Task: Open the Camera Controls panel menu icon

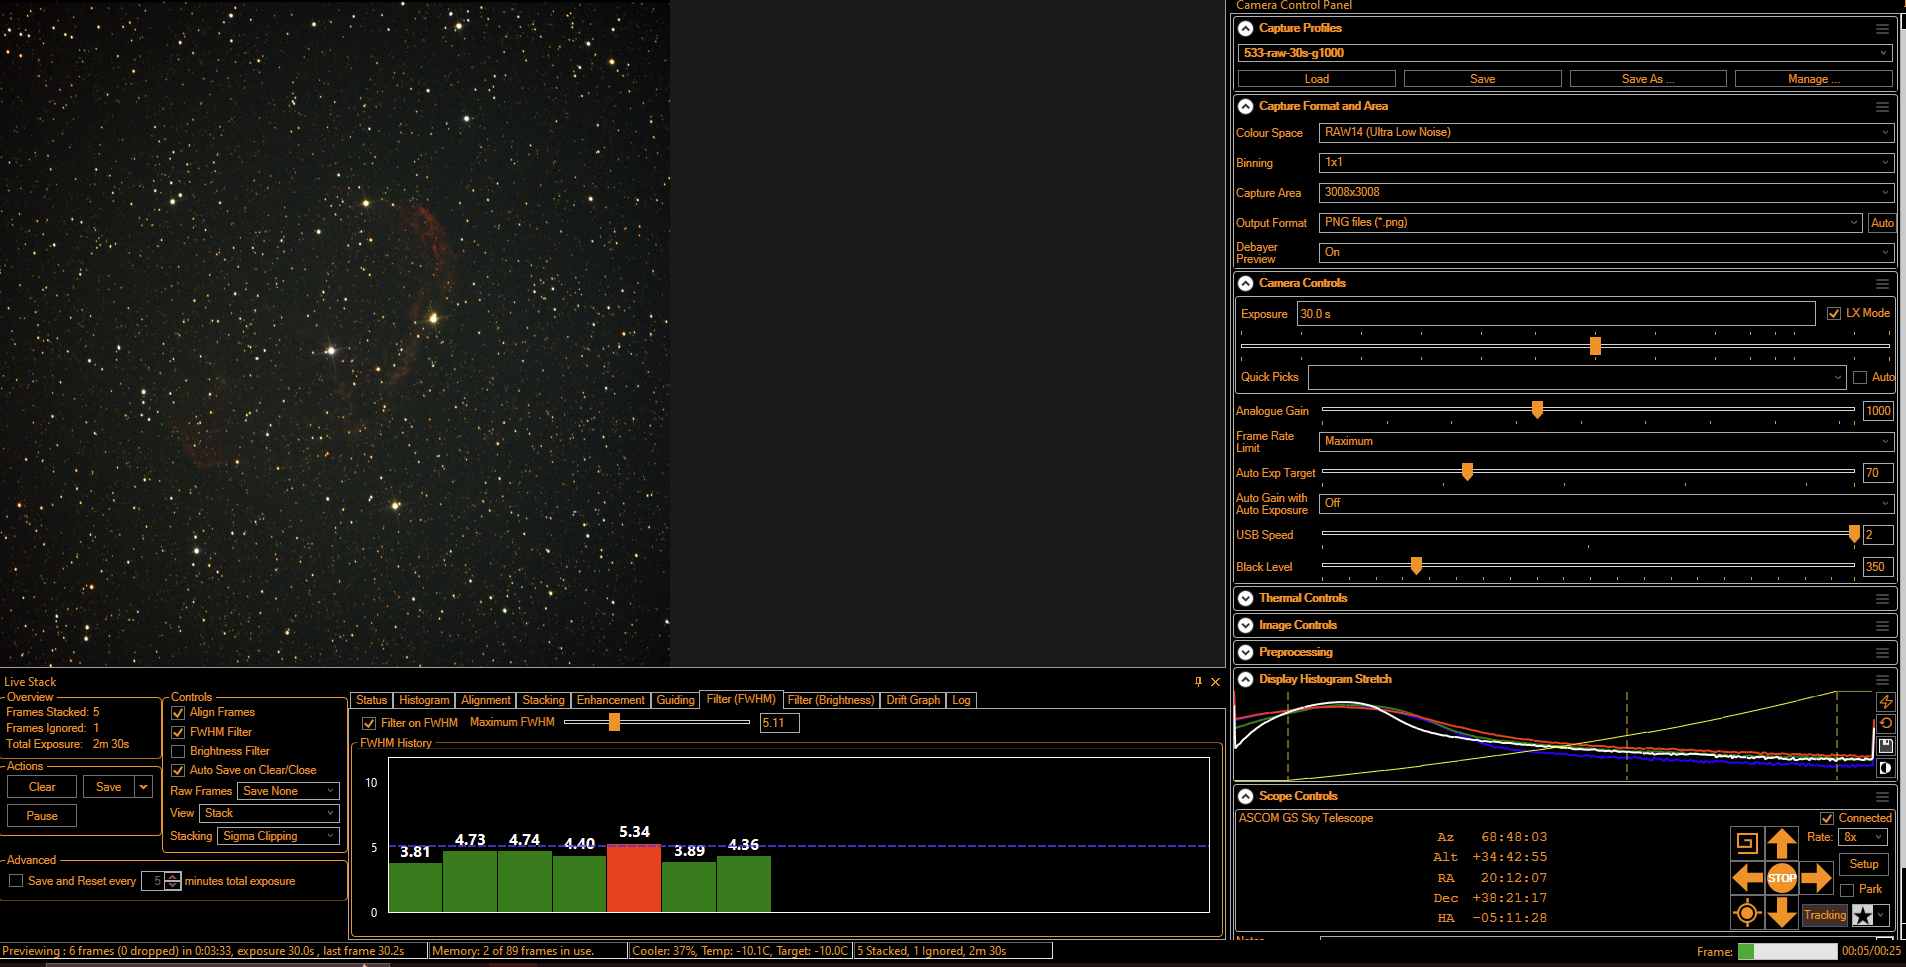Action: click(x=1882, y=284)
